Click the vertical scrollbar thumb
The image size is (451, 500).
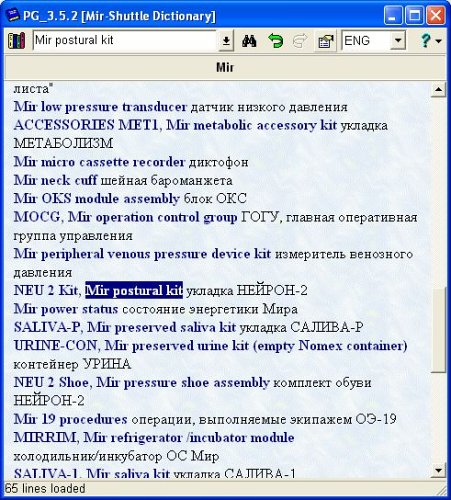pos(438,330)
